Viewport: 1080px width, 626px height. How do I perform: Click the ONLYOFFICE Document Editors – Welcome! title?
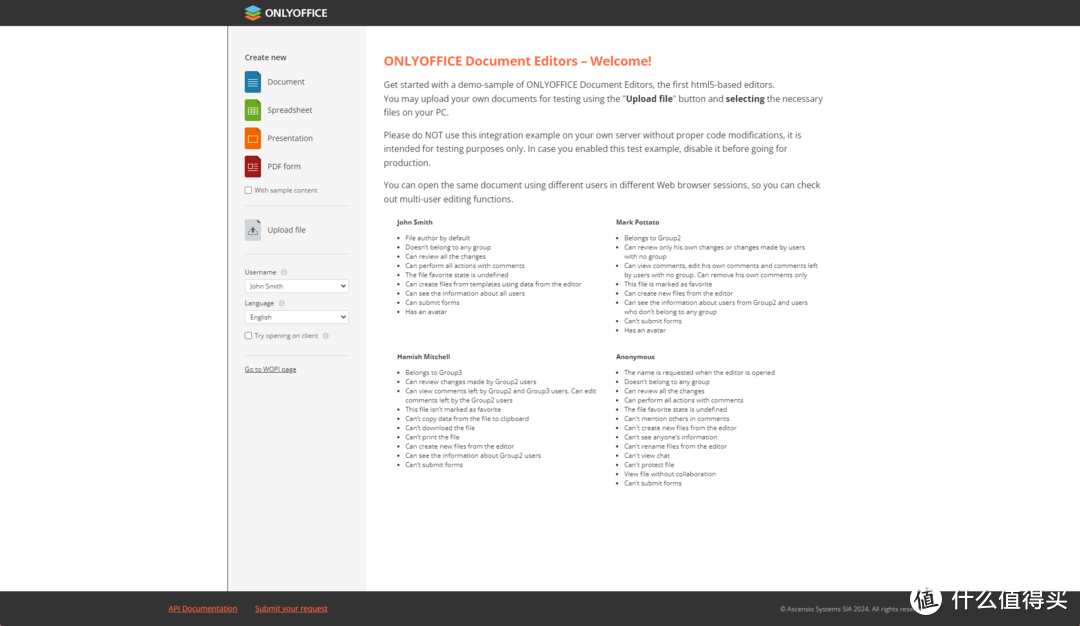[x=517, y=61]
